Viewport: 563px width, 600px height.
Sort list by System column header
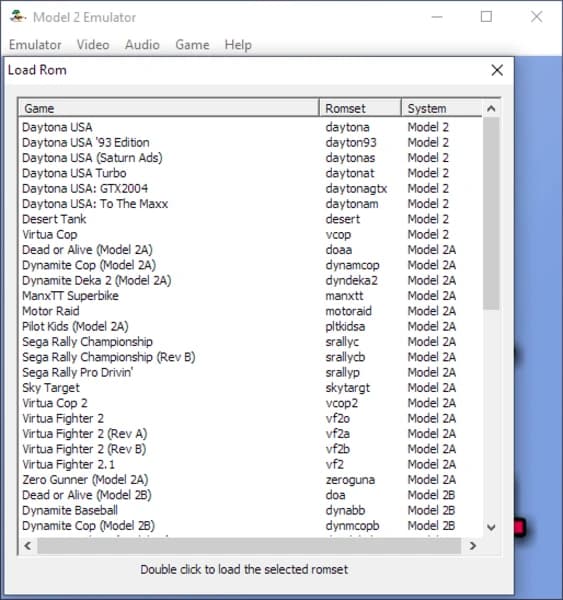click(442, 108)
